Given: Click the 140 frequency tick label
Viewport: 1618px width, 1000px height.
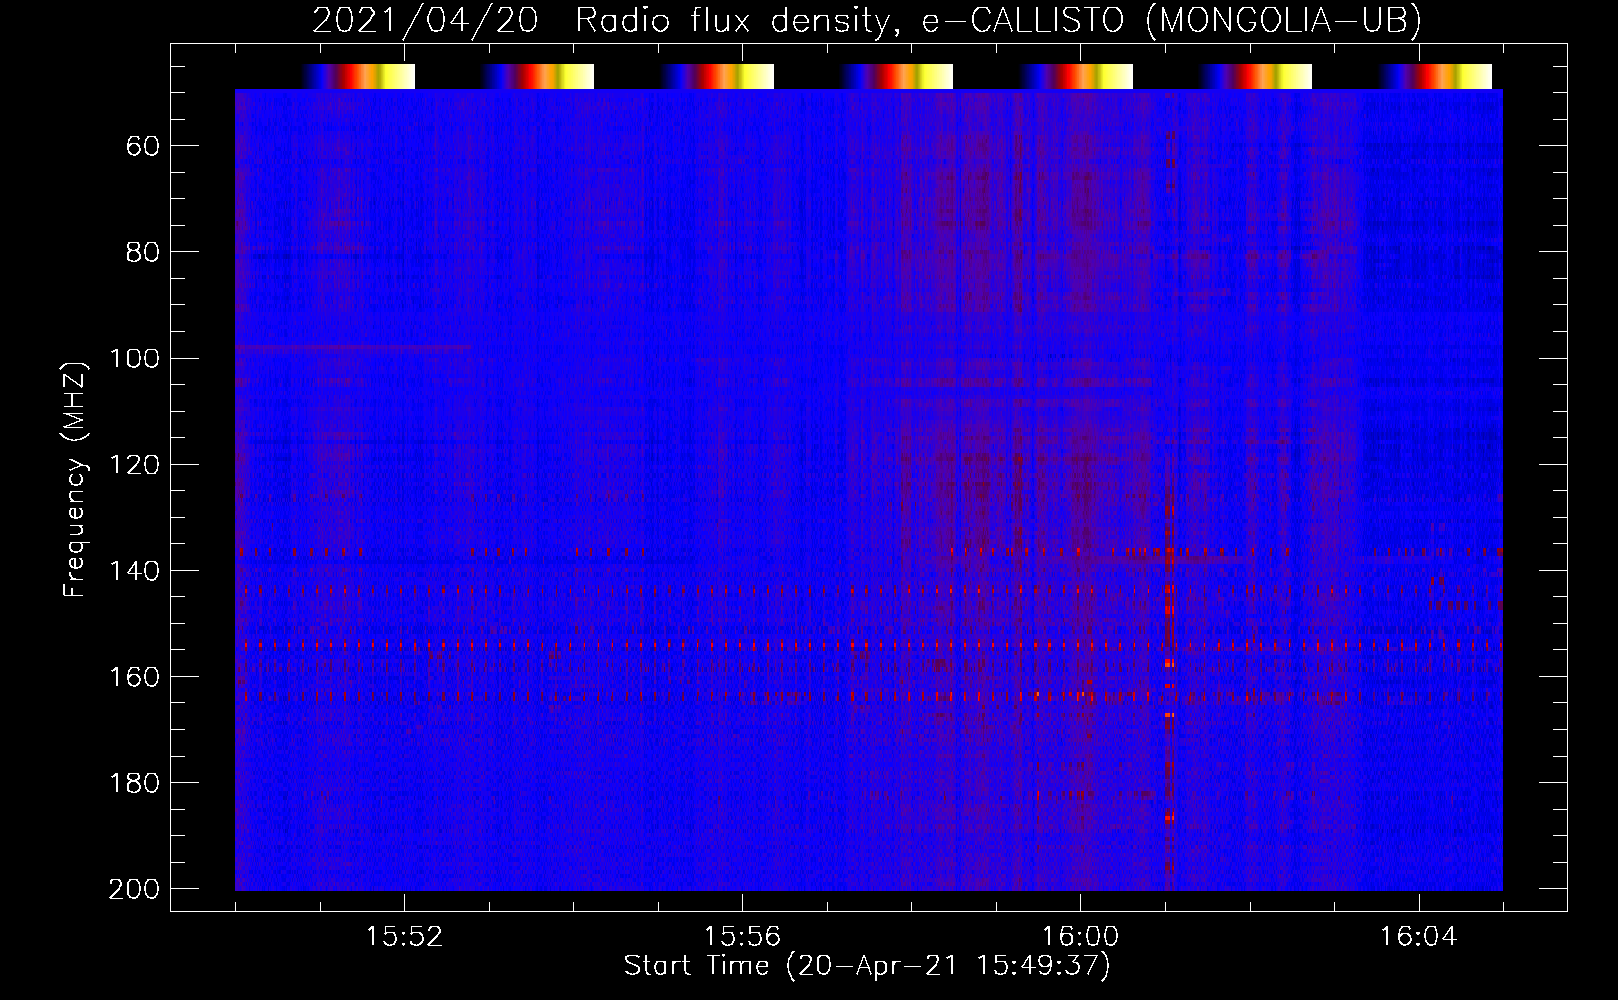Looking at the screenshot, I should point(134,571).
